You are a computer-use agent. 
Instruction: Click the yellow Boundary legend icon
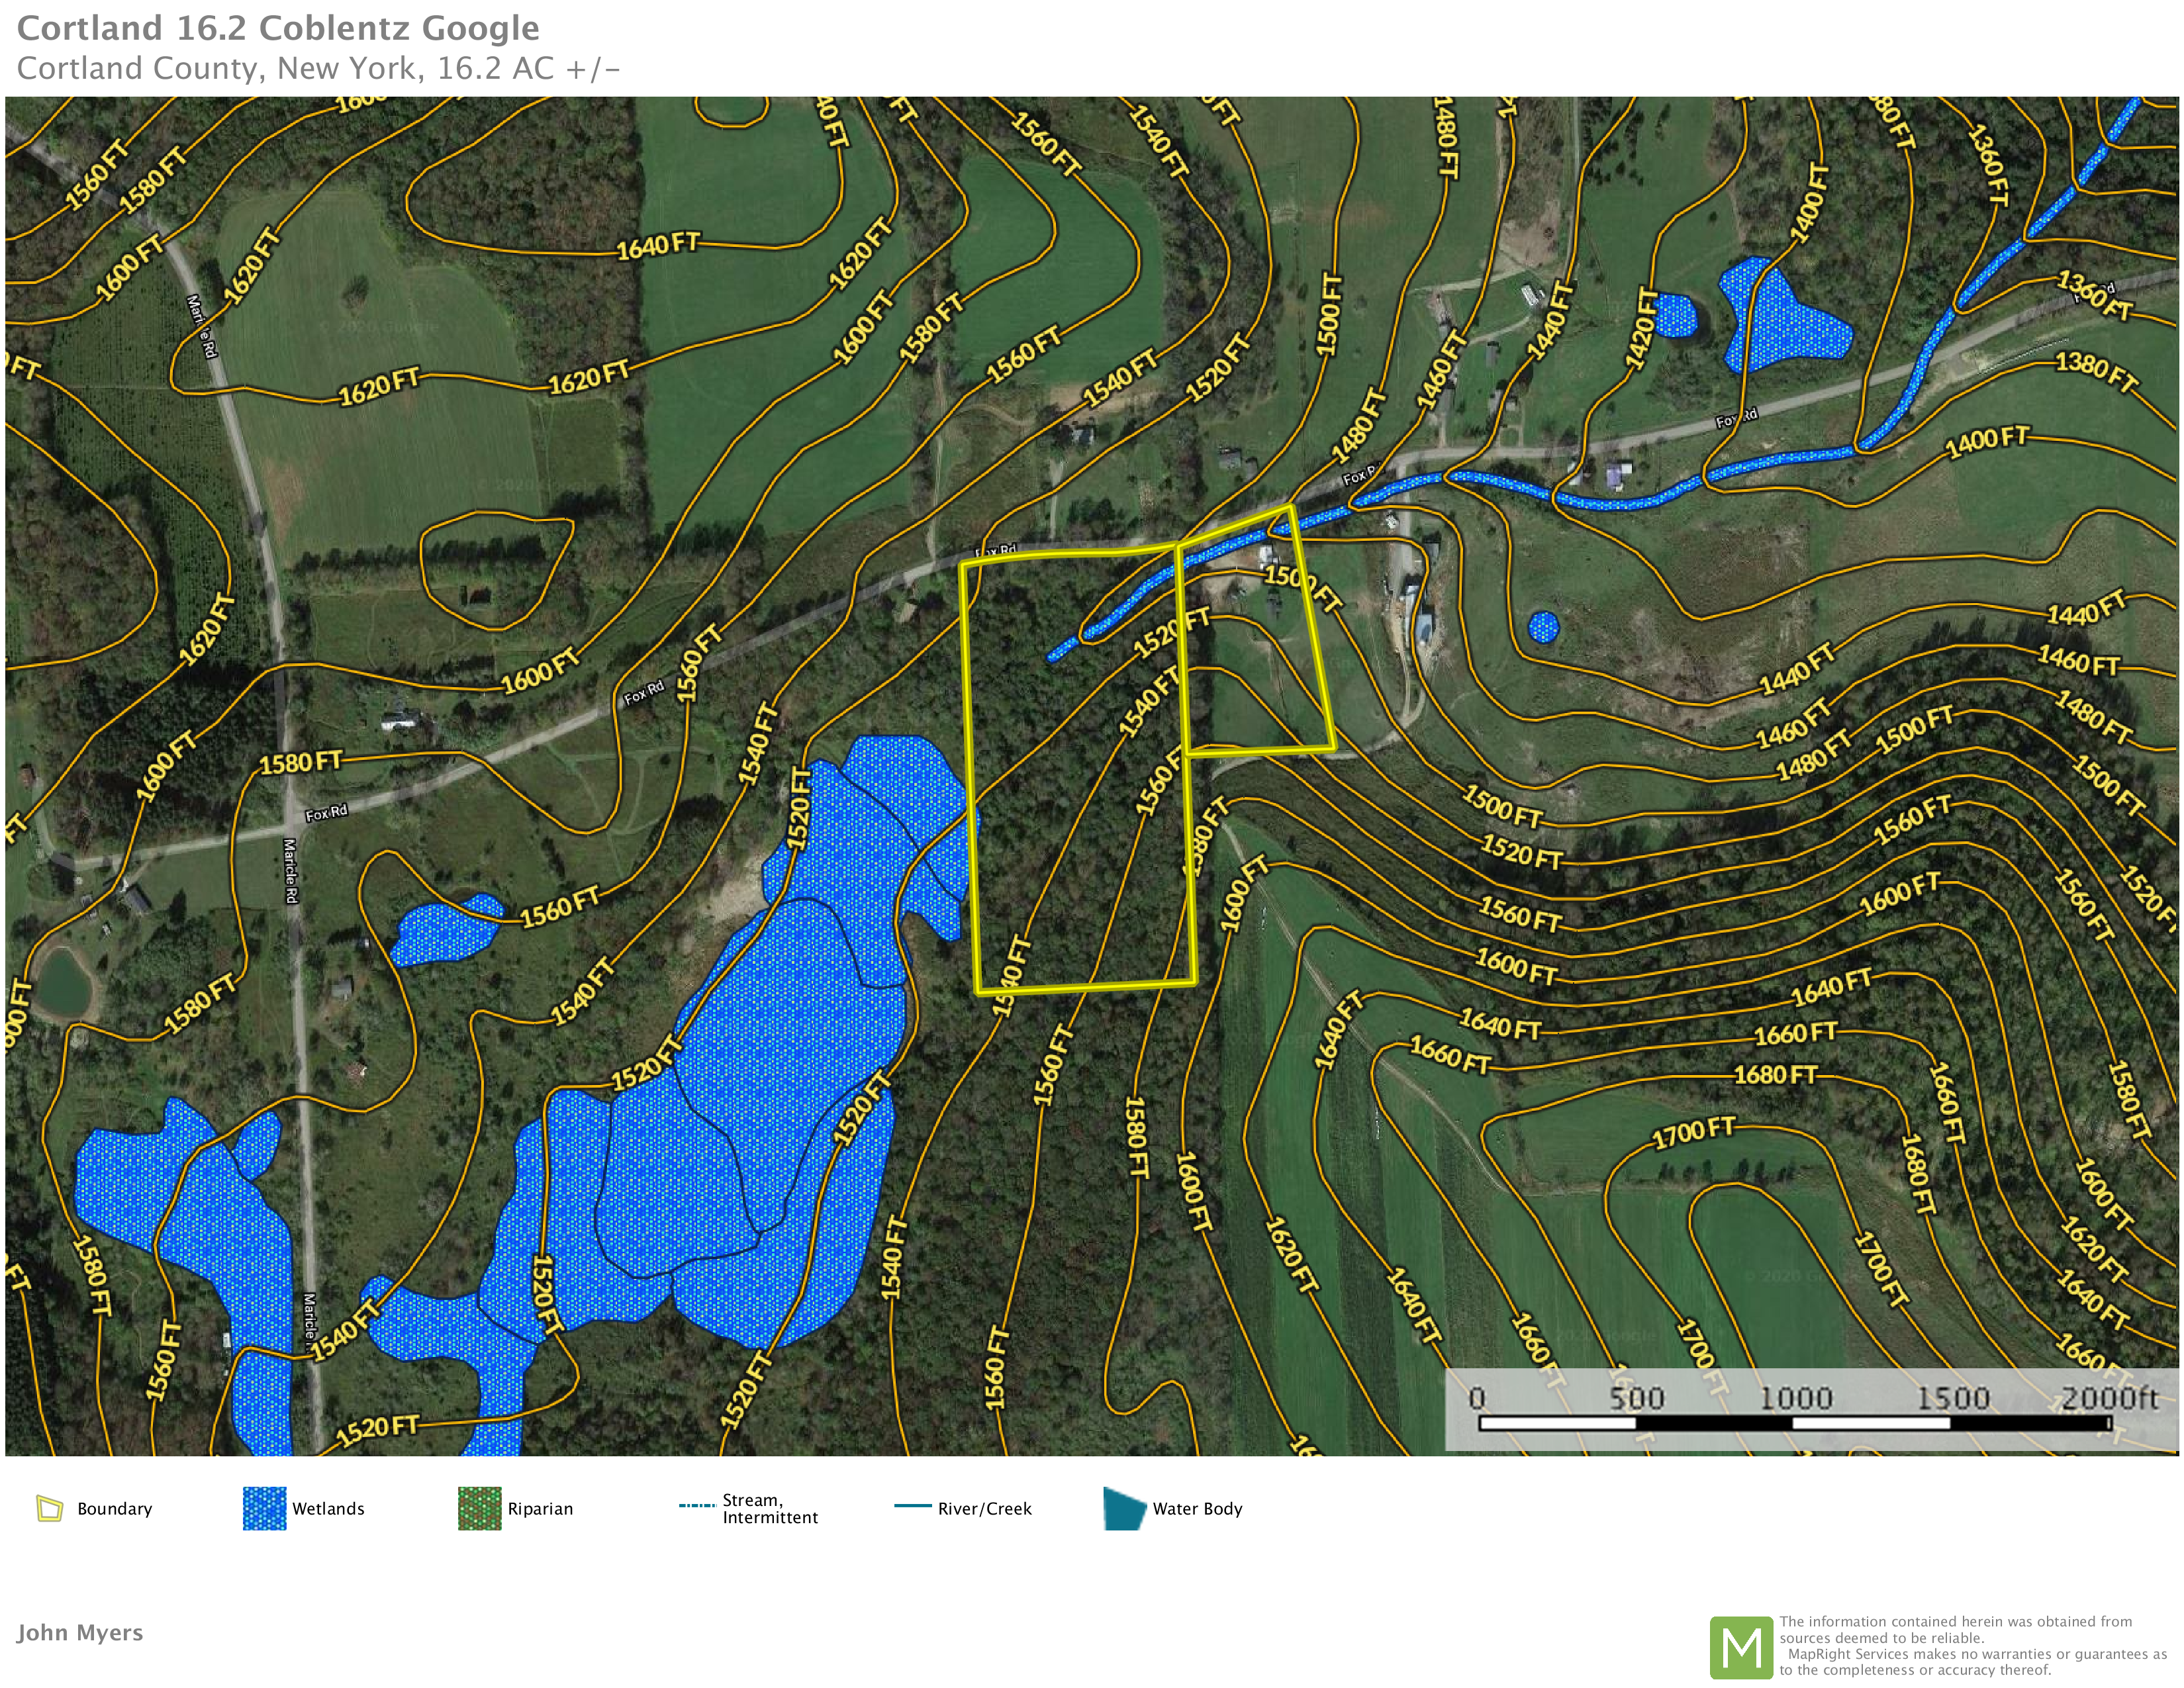[50, 1508]
